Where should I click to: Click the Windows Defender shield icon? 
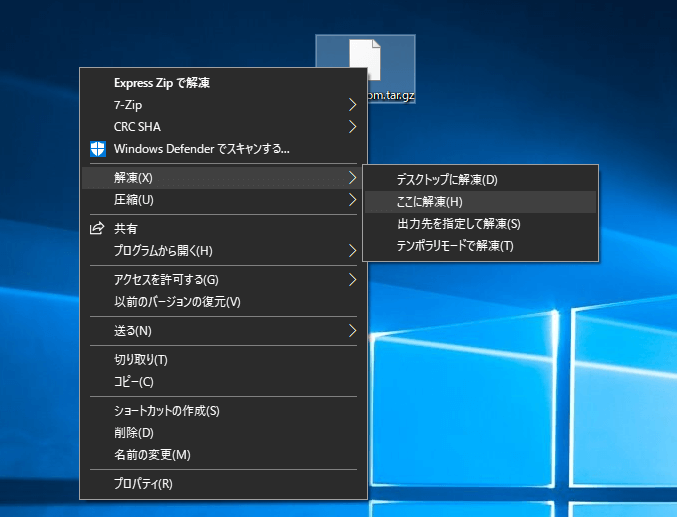(x=98, y=149)
